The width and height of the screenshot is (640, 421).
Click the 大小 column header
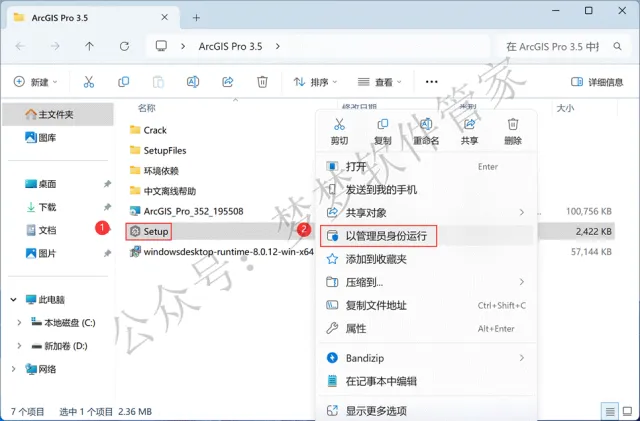pyautogui.click(x=565, y=108)
